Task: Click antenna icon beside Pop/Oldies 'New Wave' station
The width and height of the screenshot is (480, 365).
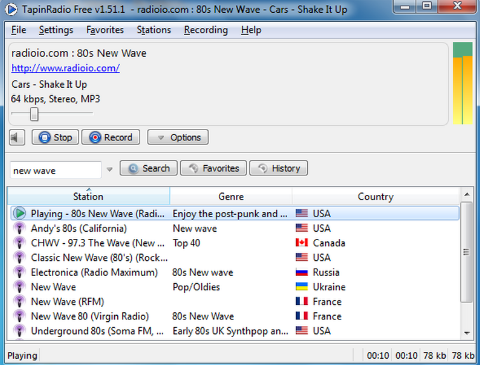Action: 19,287
